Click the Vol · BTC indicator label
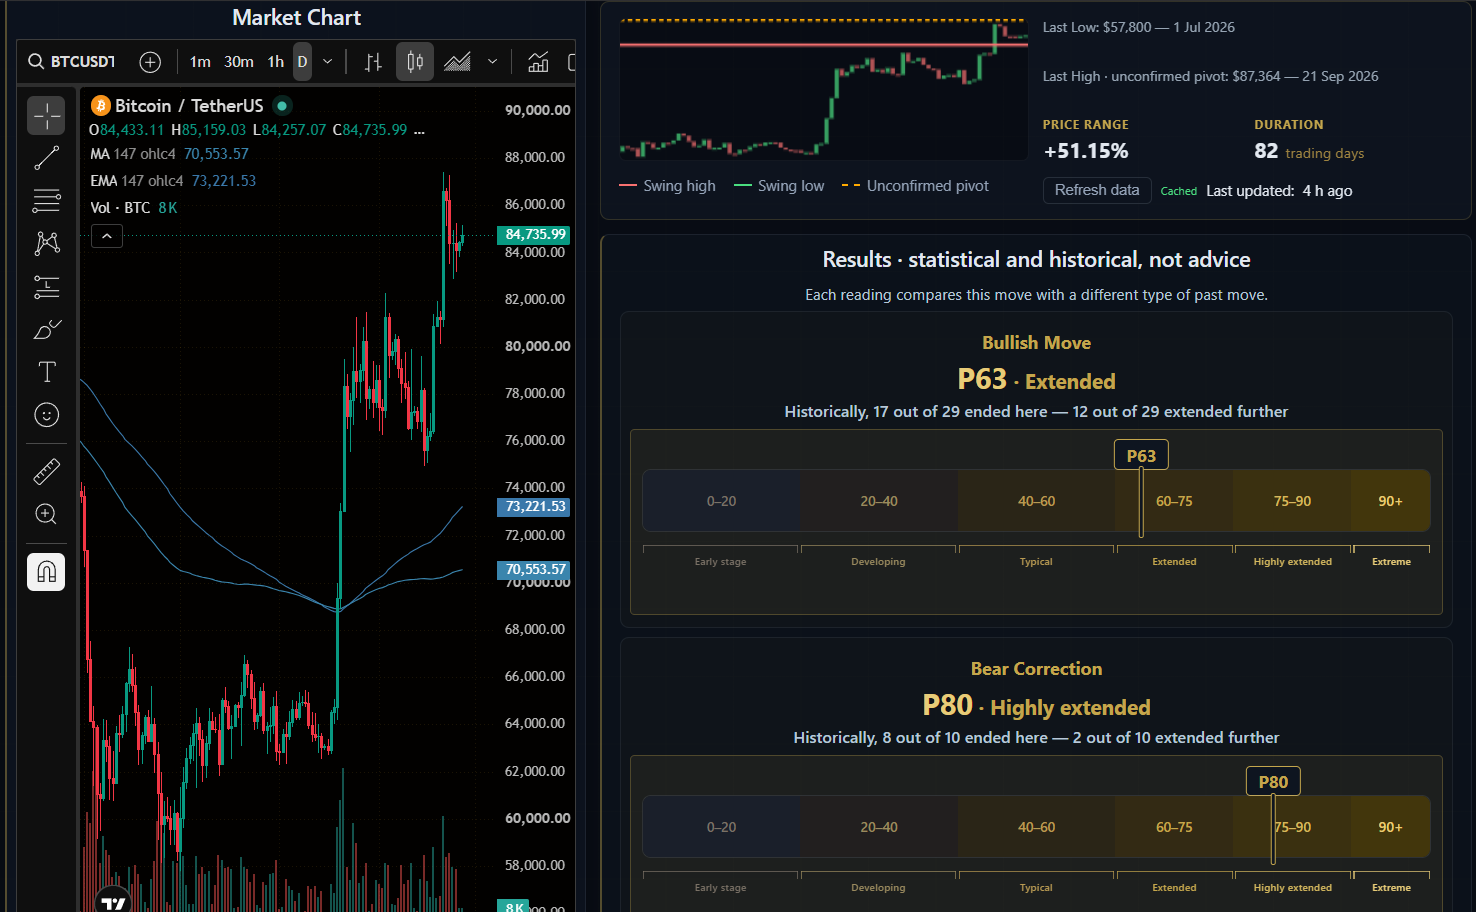The height and width of the screenshot is (912, 1476). point(120,208)
